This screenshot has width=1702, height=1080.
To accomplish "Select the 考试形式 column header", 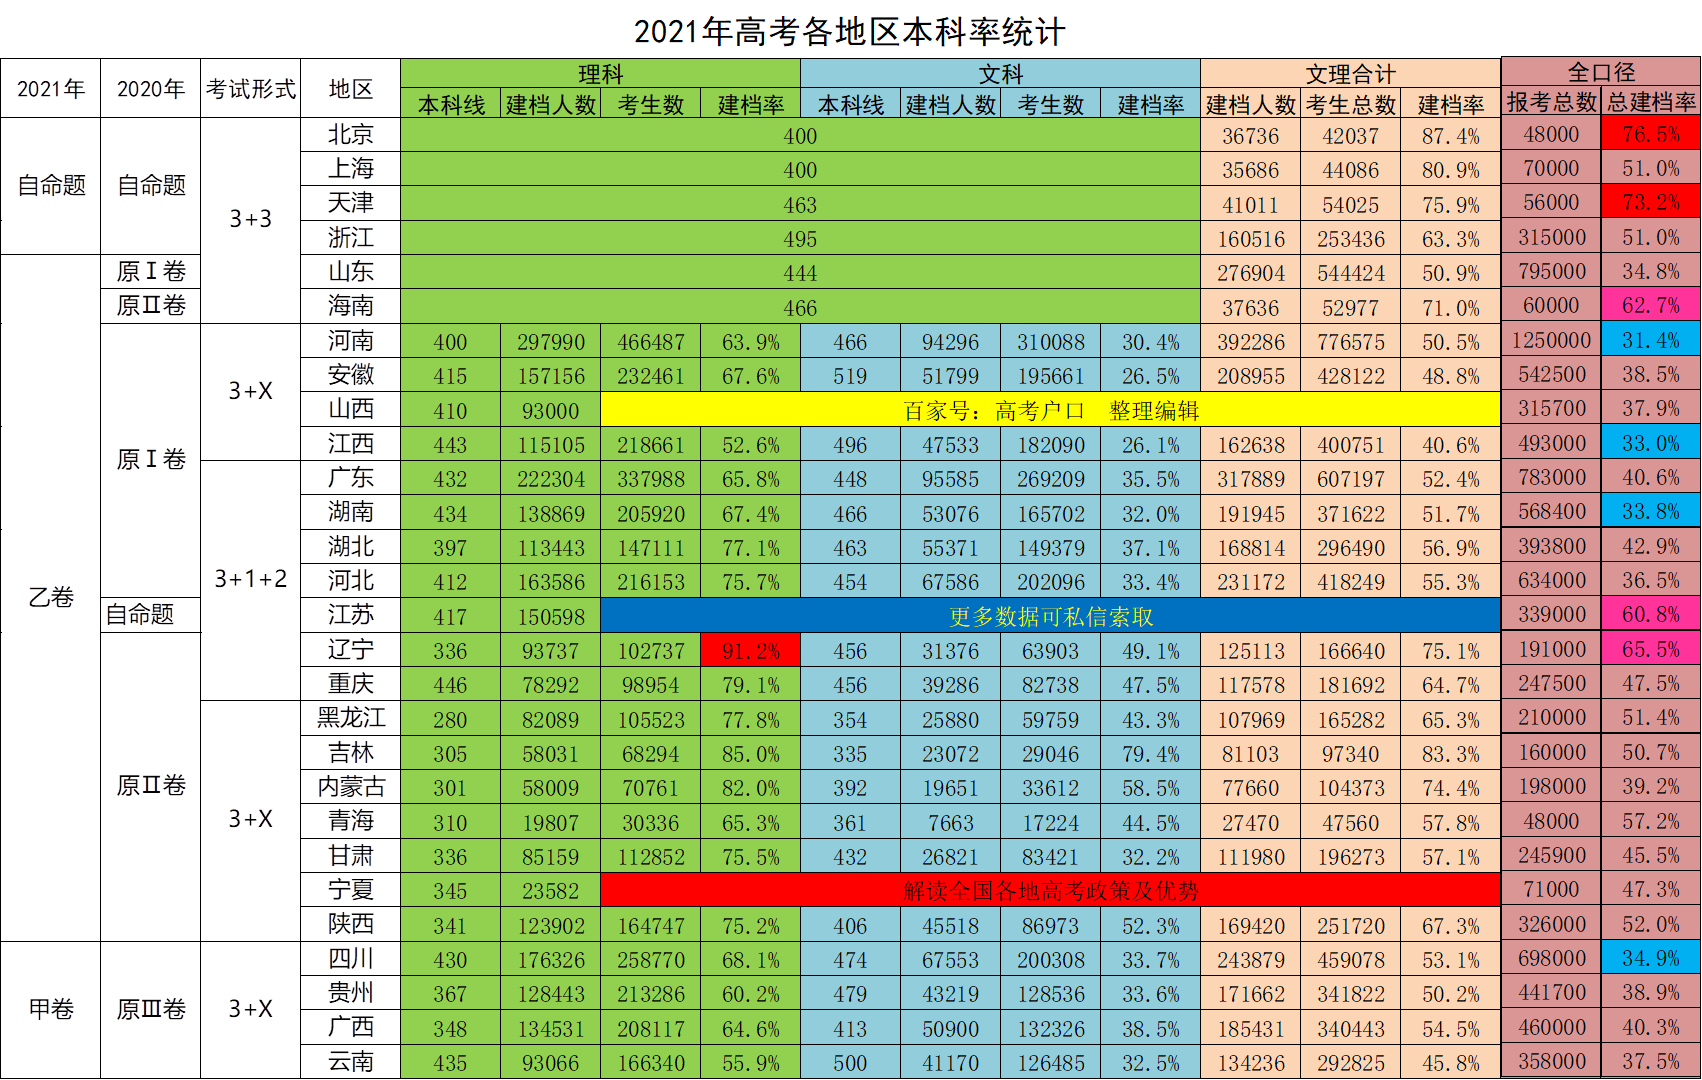I will [251, 89].
